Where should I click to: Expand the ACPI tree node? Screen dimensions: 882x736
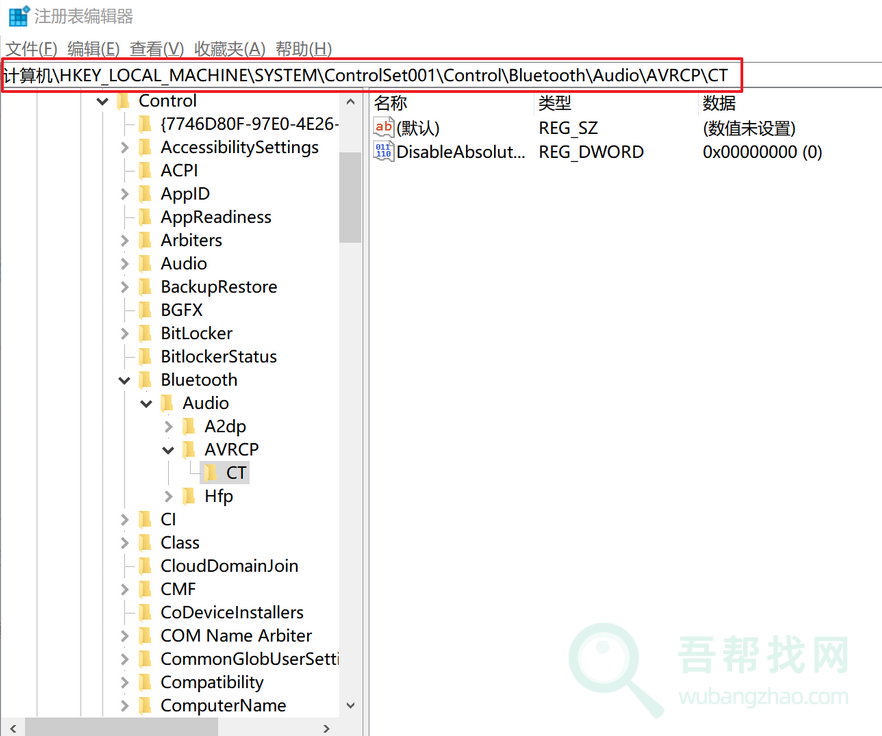(124, 170)
